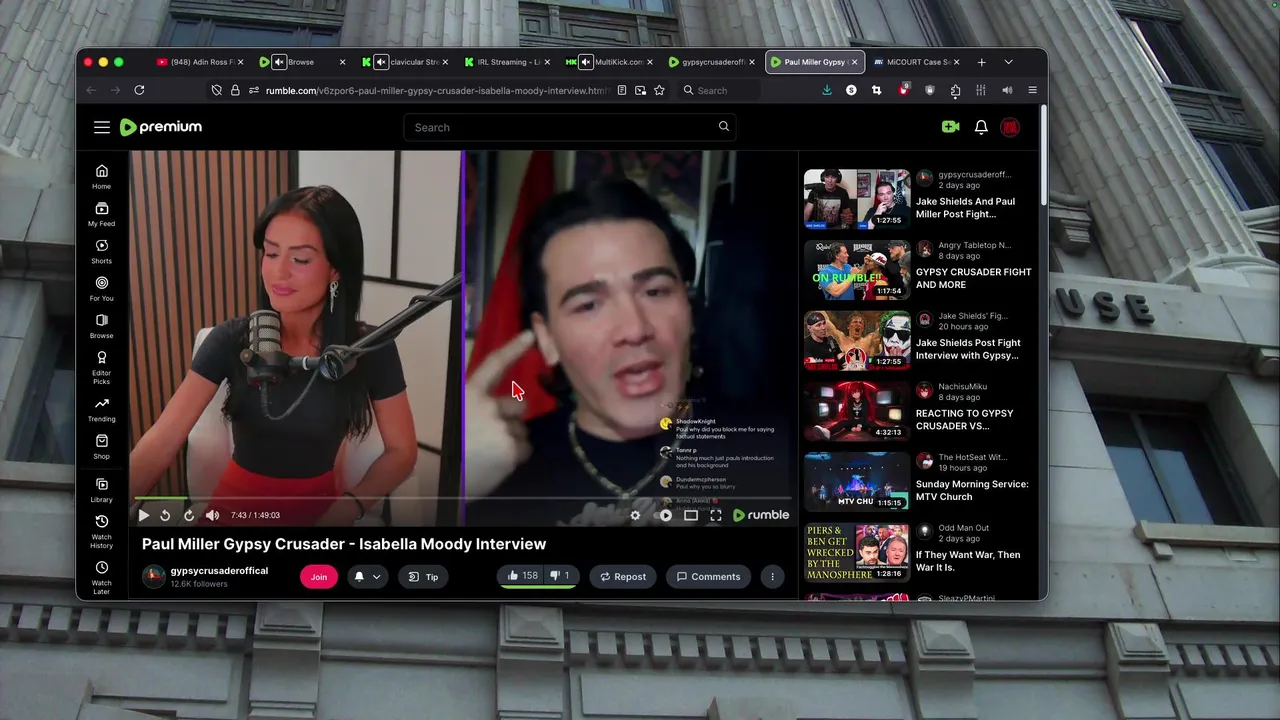Click the Rumble premium logo
The image size is (1280, 720).
tap(161, 127)
